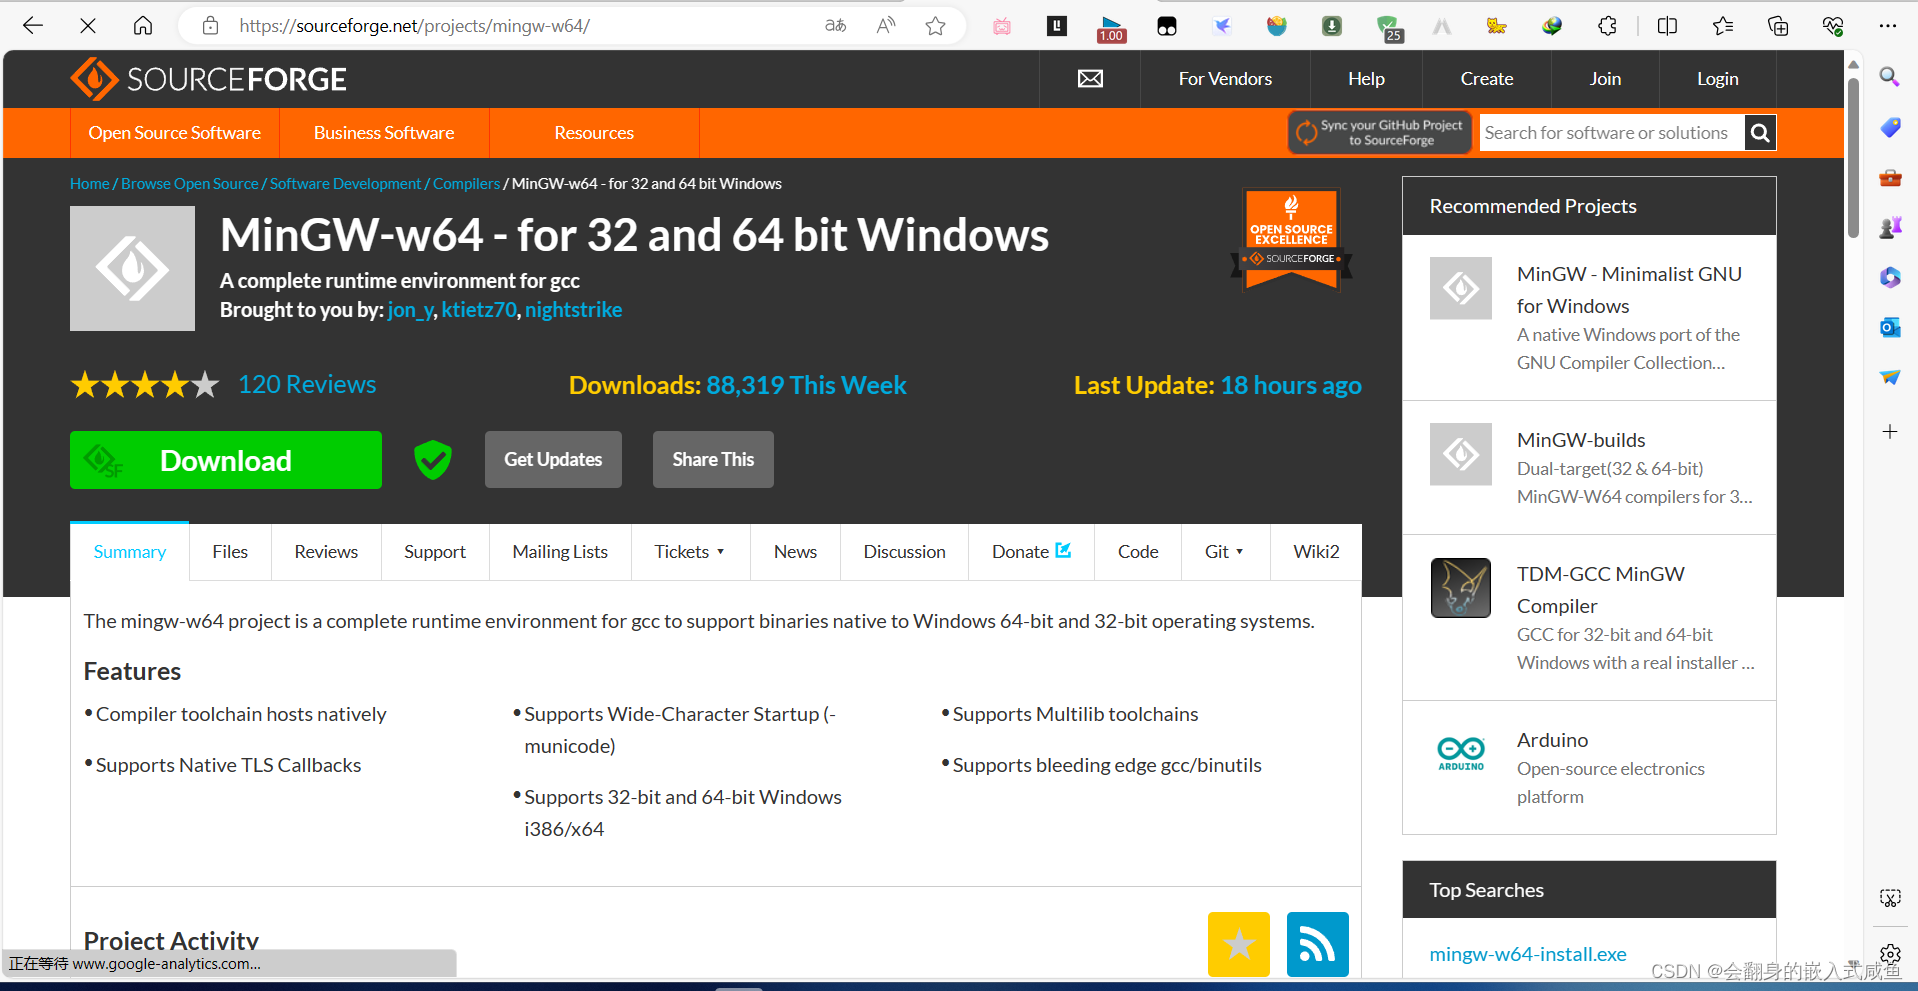Open the Resources menu

click(x=594, y=133)
